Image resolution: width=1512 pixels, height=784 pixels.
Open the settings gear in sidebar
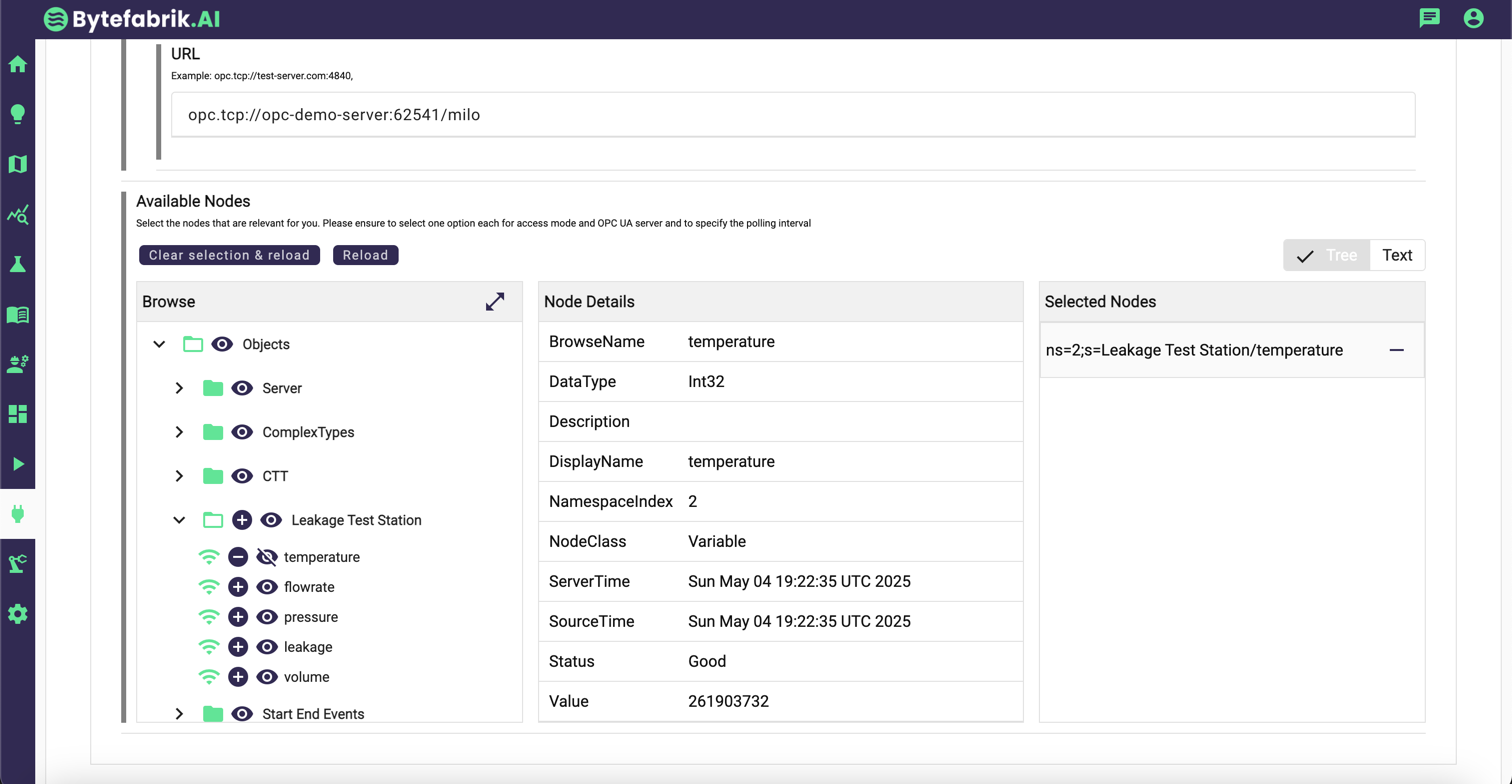point(17,614)
